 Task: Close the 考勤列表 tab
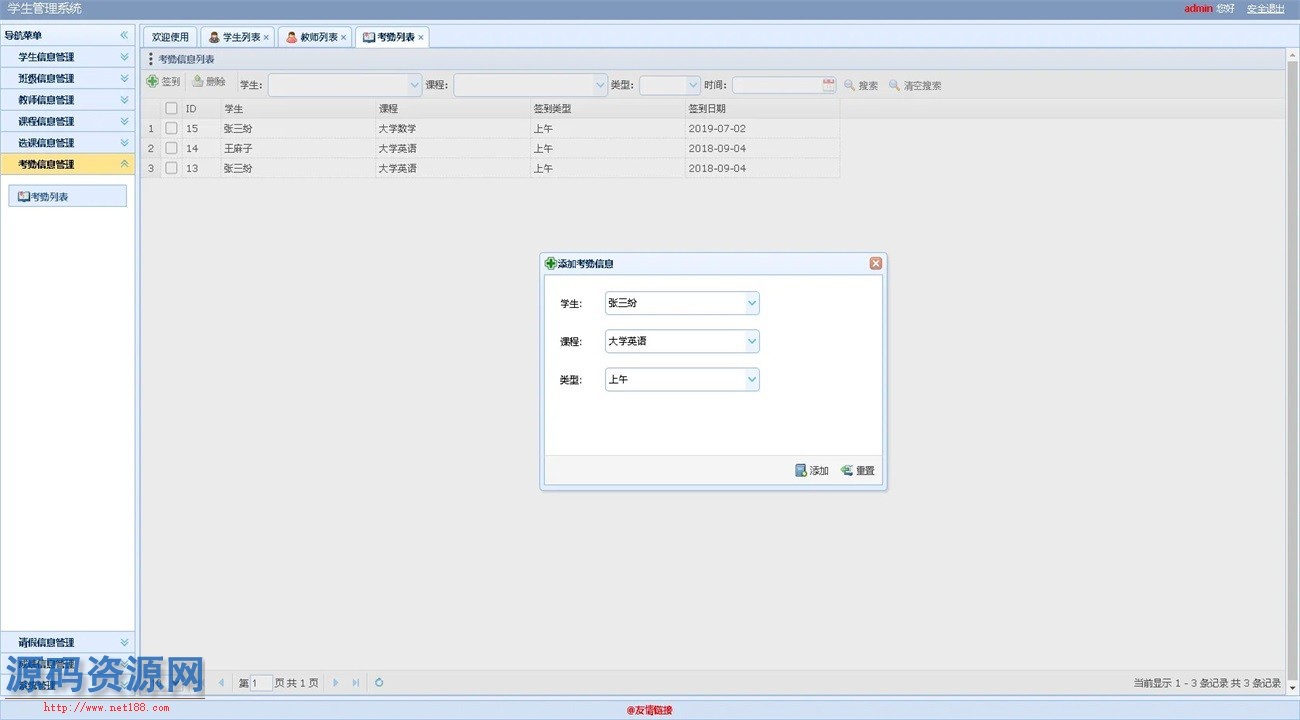pyautogui.click(x=421, y=38)
